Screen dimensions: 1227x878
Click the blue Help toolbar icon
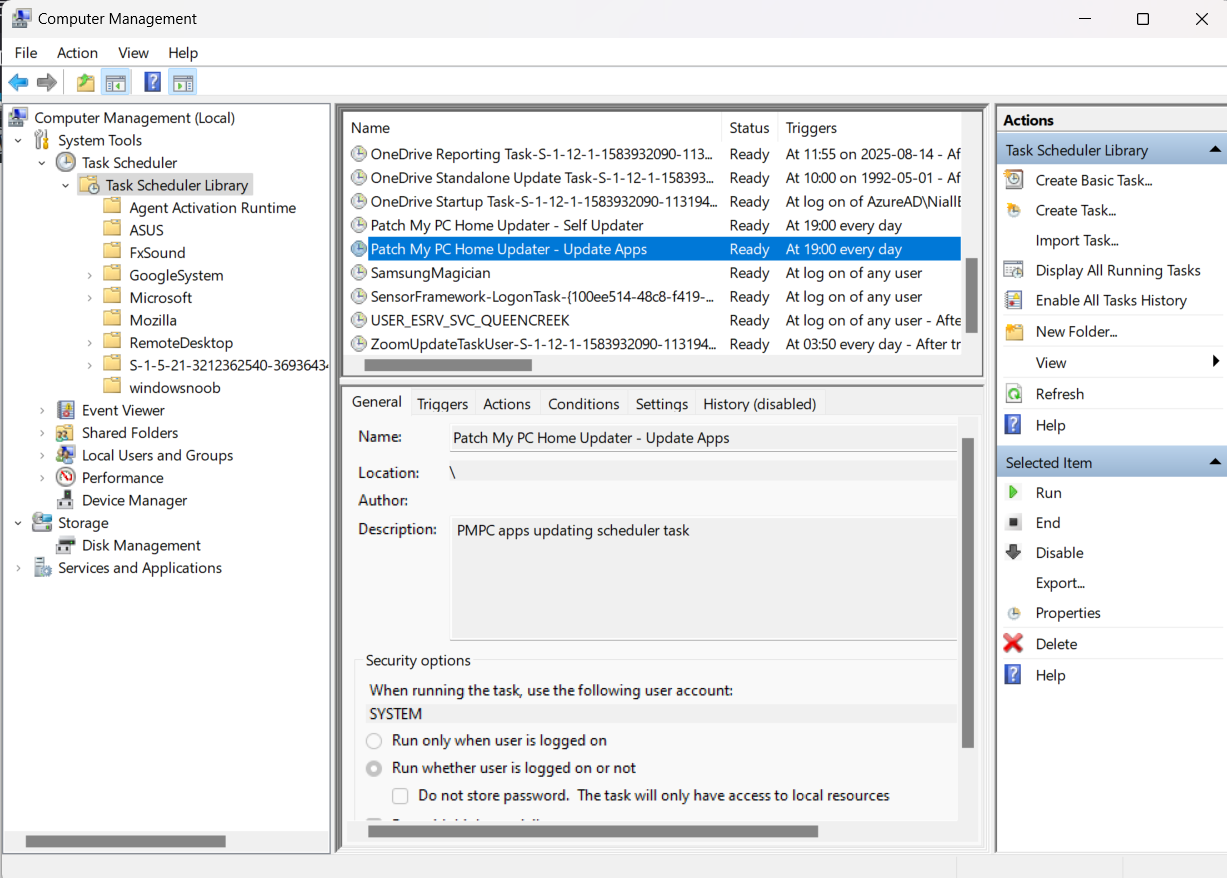coord(152,82)
